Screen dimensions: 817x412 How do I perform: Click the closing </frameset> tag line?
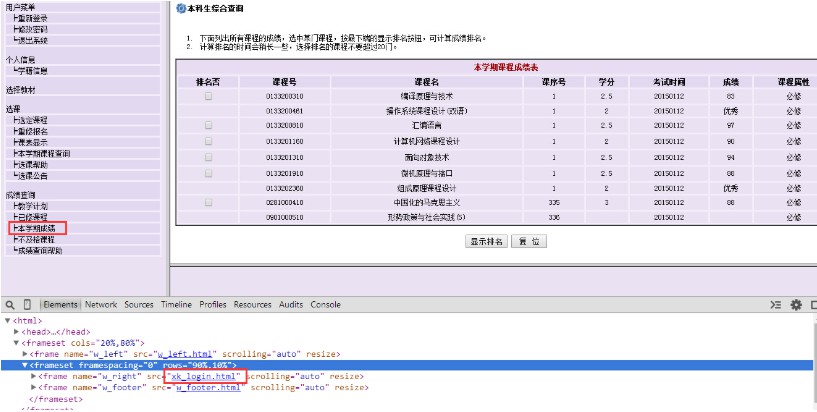(55, 399)
